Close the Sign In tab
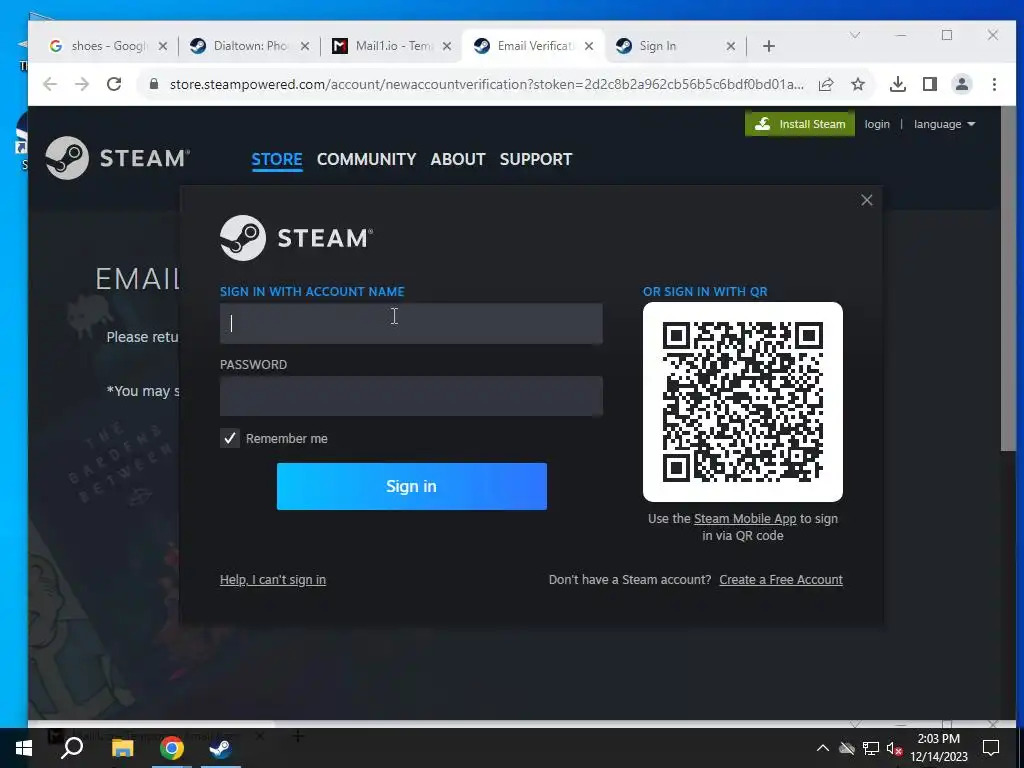 (731, 46)
